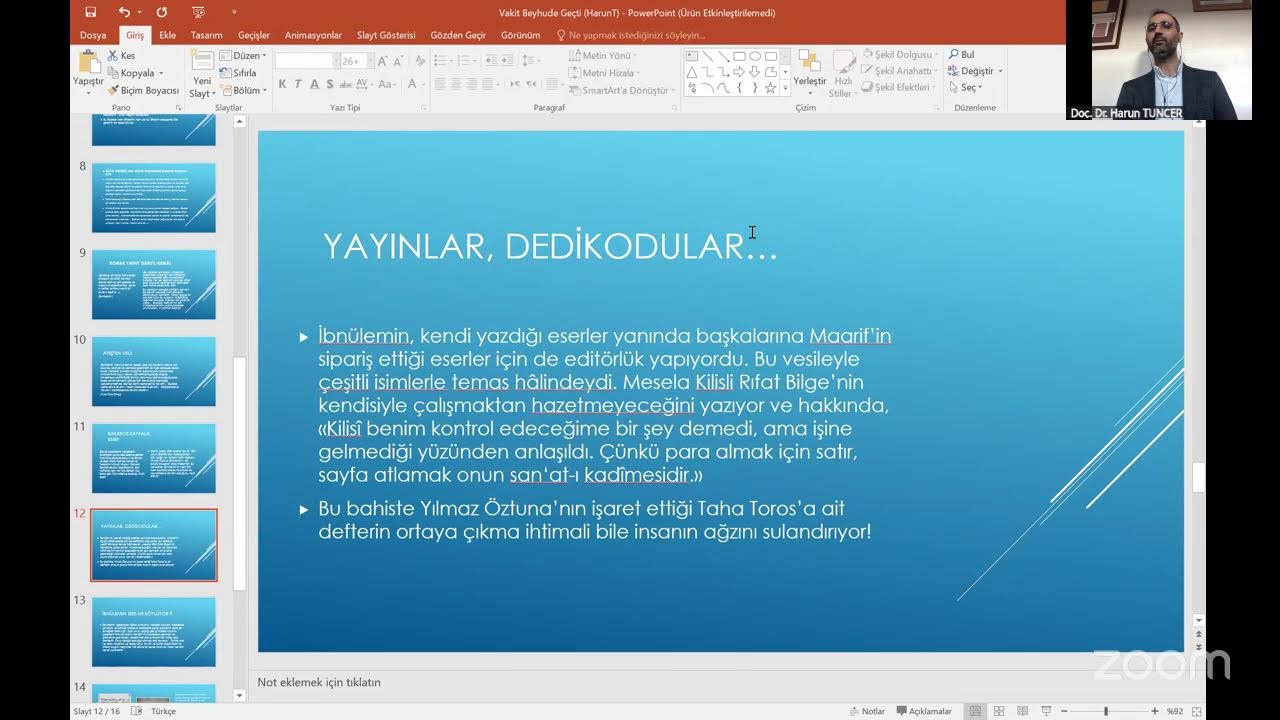Open Kopyala copy dropdown arrow
Image resolution: width=1280 pixels, height=720 pixels.
click(160, 73)
